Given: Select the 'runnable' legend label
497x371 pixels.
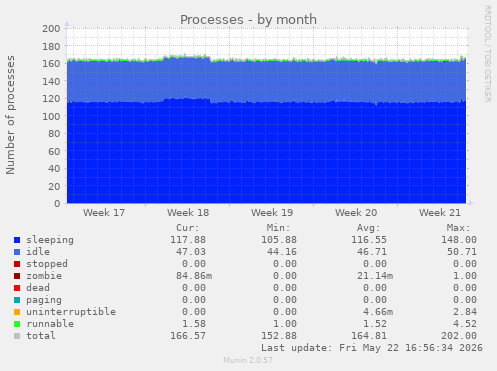Looking at the screenshot, I should tap(50, 324).
